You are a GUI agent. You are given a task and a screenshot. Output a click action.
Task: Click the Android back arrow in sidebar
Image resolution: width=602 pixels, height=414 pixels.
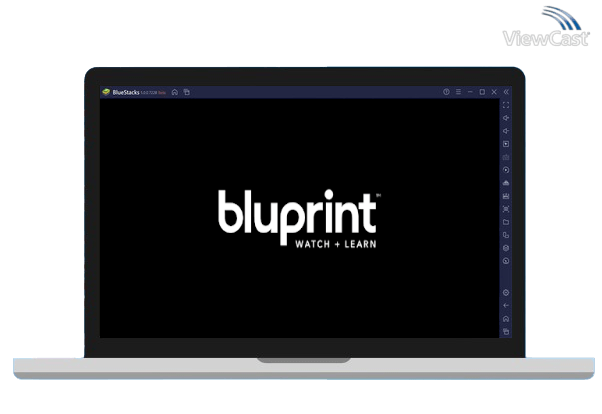[506, 306]
